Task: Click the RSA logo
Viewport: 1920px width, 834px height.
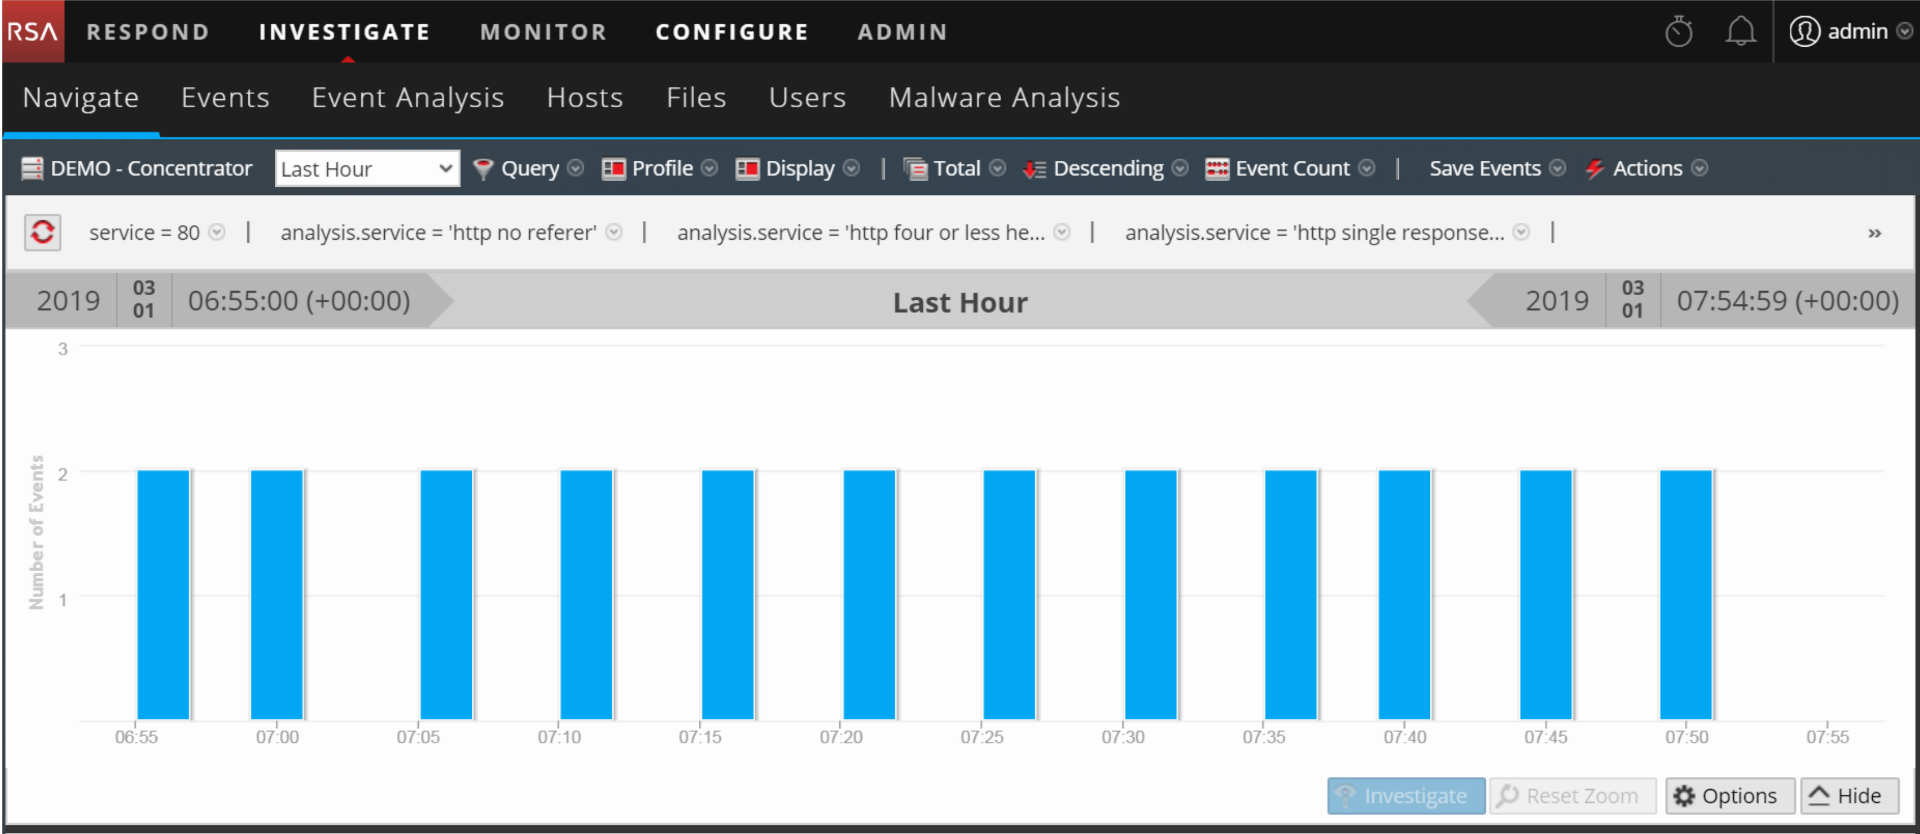Action: [x=32, y=32]
